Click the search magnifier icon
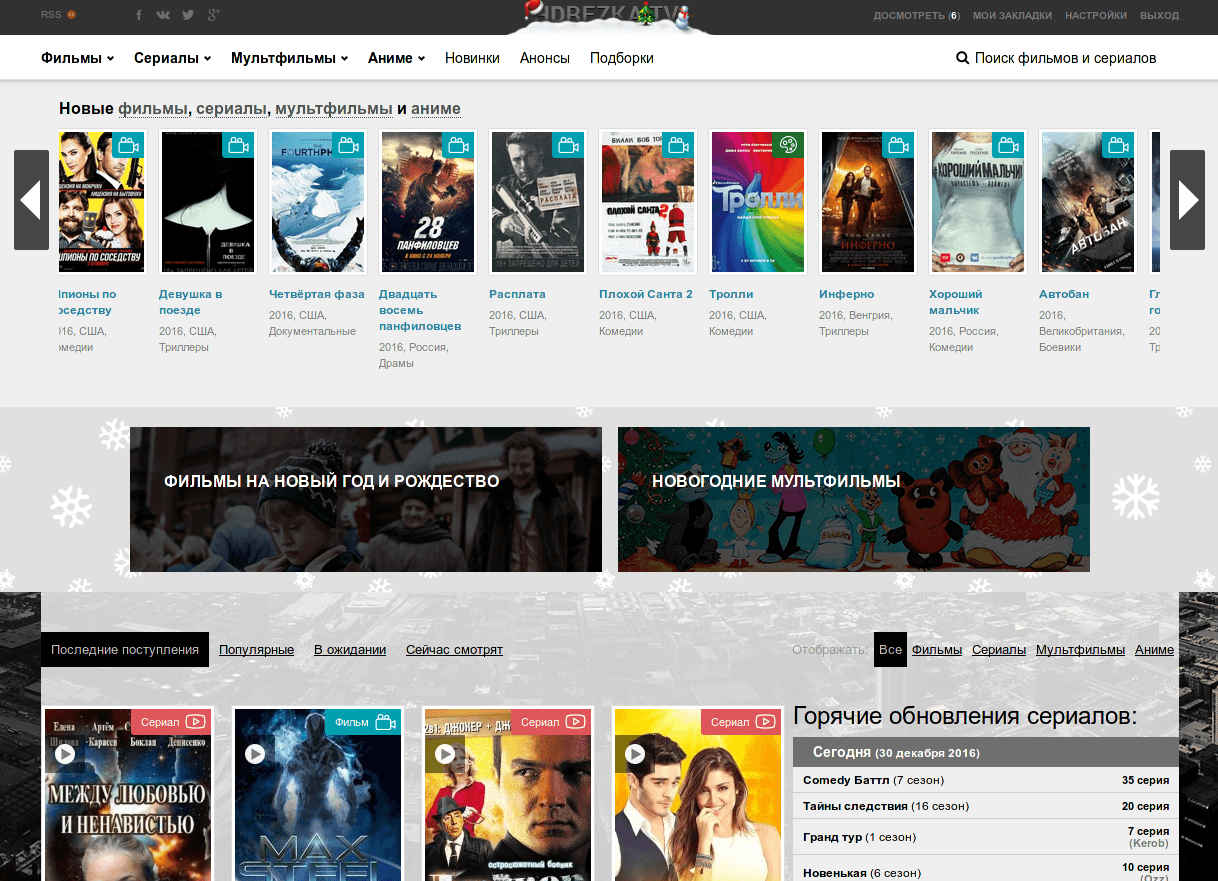The image size is (1218, 881). click(962, 58)
